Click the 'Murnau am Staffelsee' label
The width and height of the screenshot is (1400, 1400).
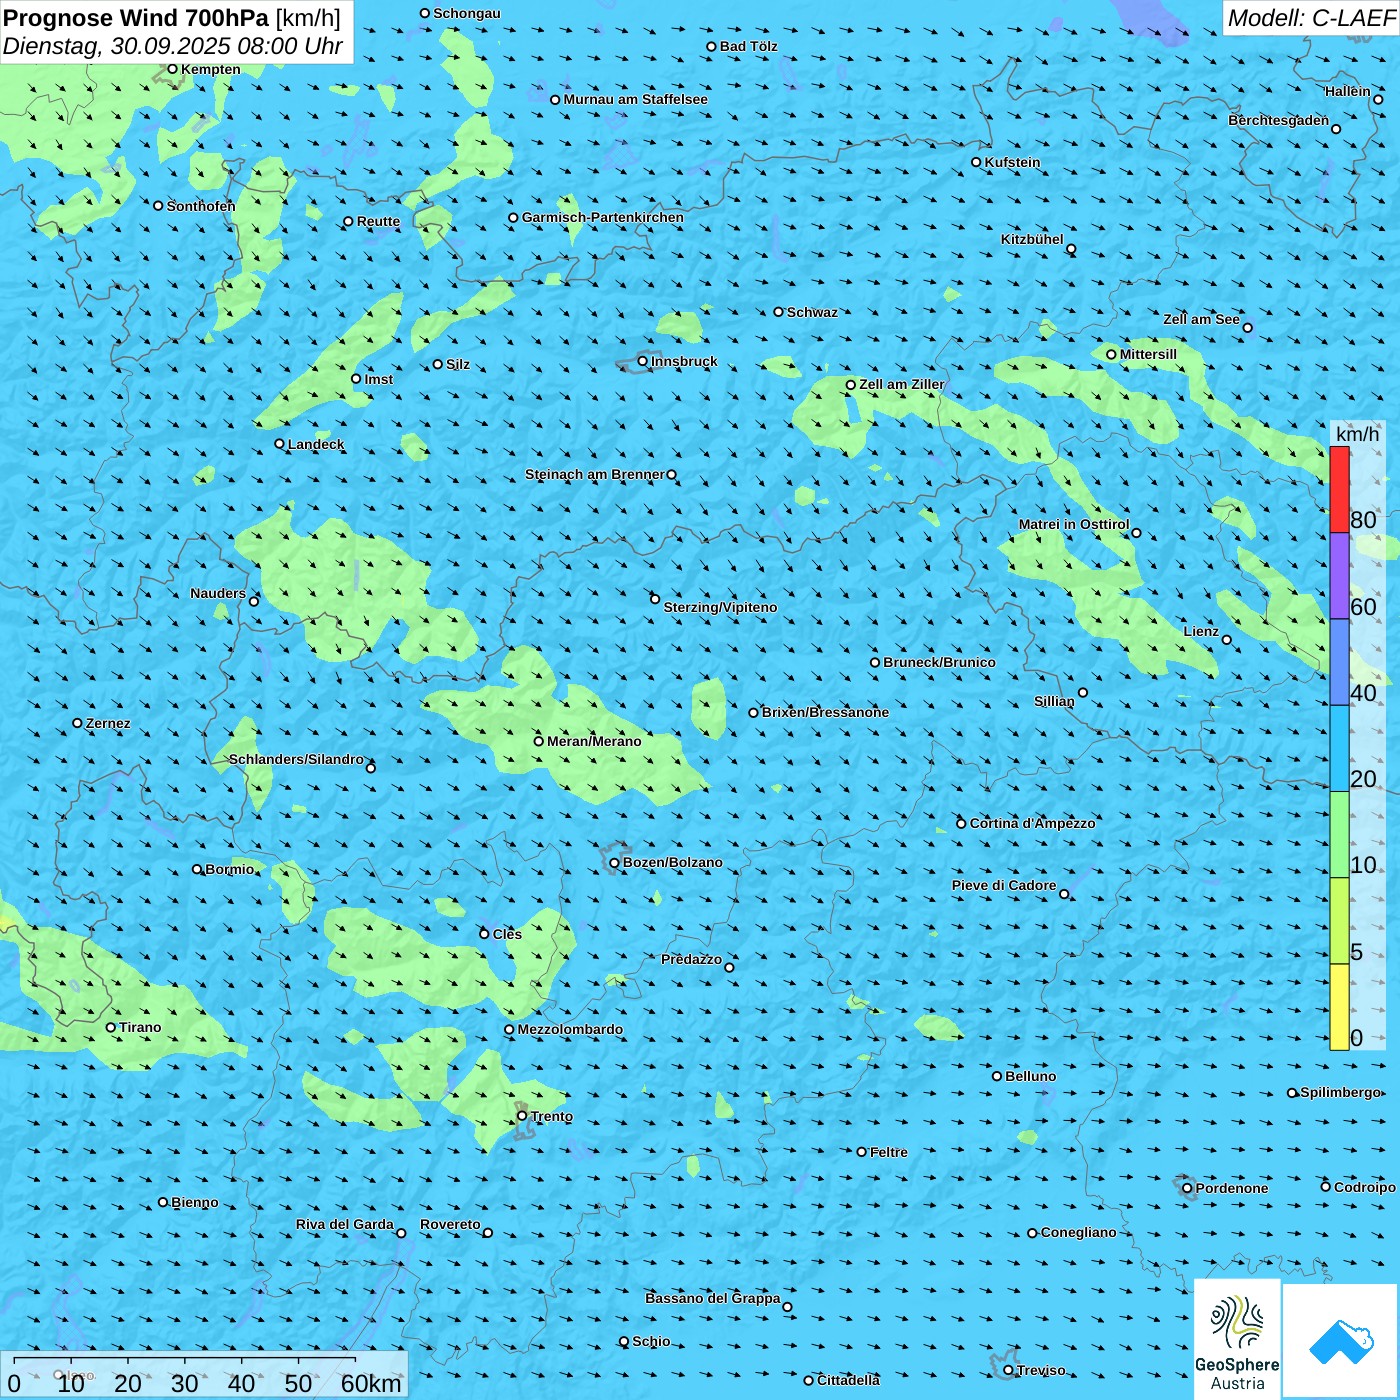click(635, 99)
